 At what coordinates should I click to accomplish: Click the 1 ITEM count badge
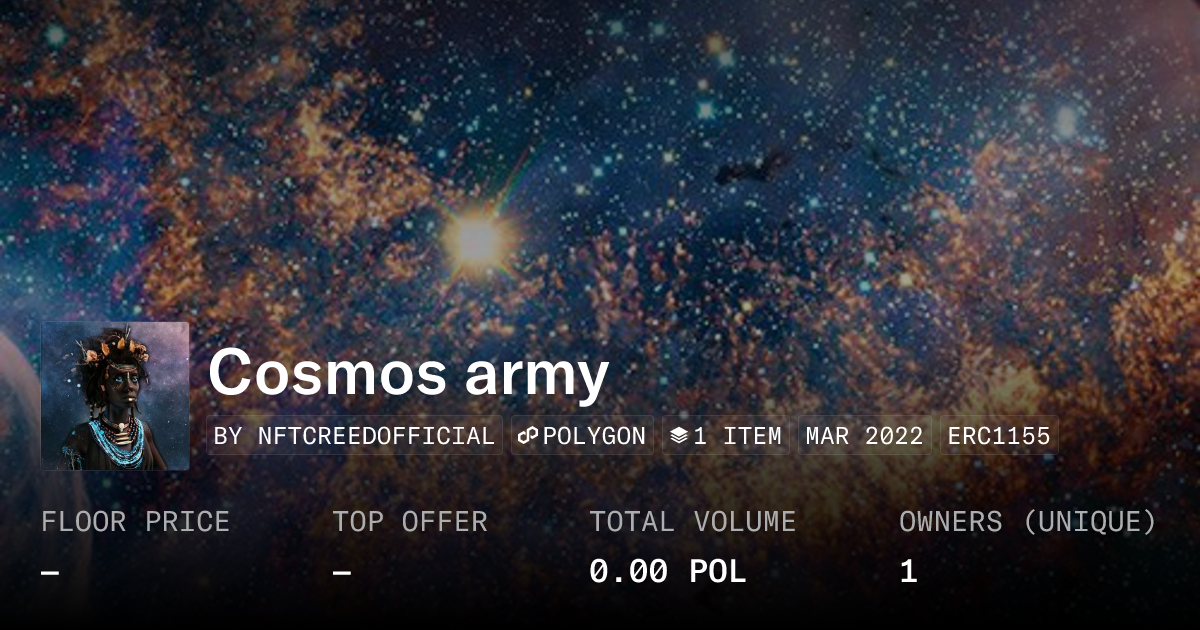[737, 436]
